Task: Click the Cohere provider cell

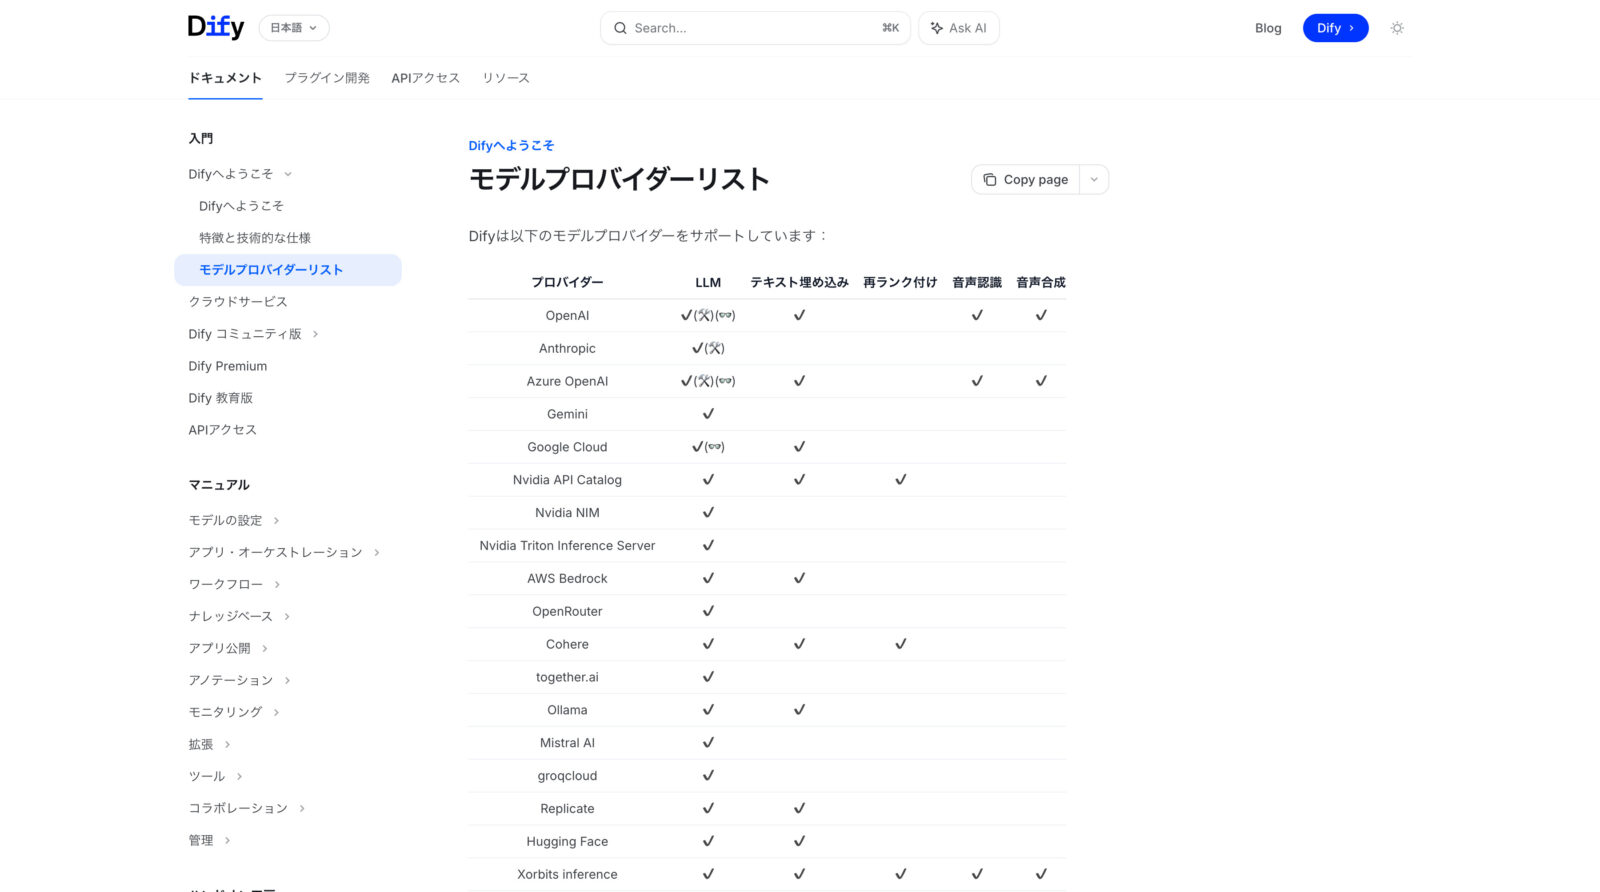Action: click(567, 644)
